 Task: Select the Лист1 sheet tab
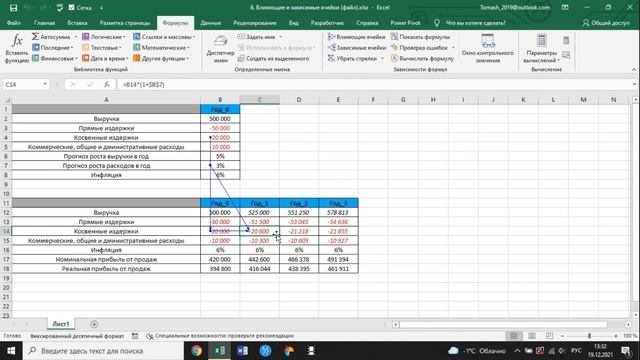click(x=61, y=324)
